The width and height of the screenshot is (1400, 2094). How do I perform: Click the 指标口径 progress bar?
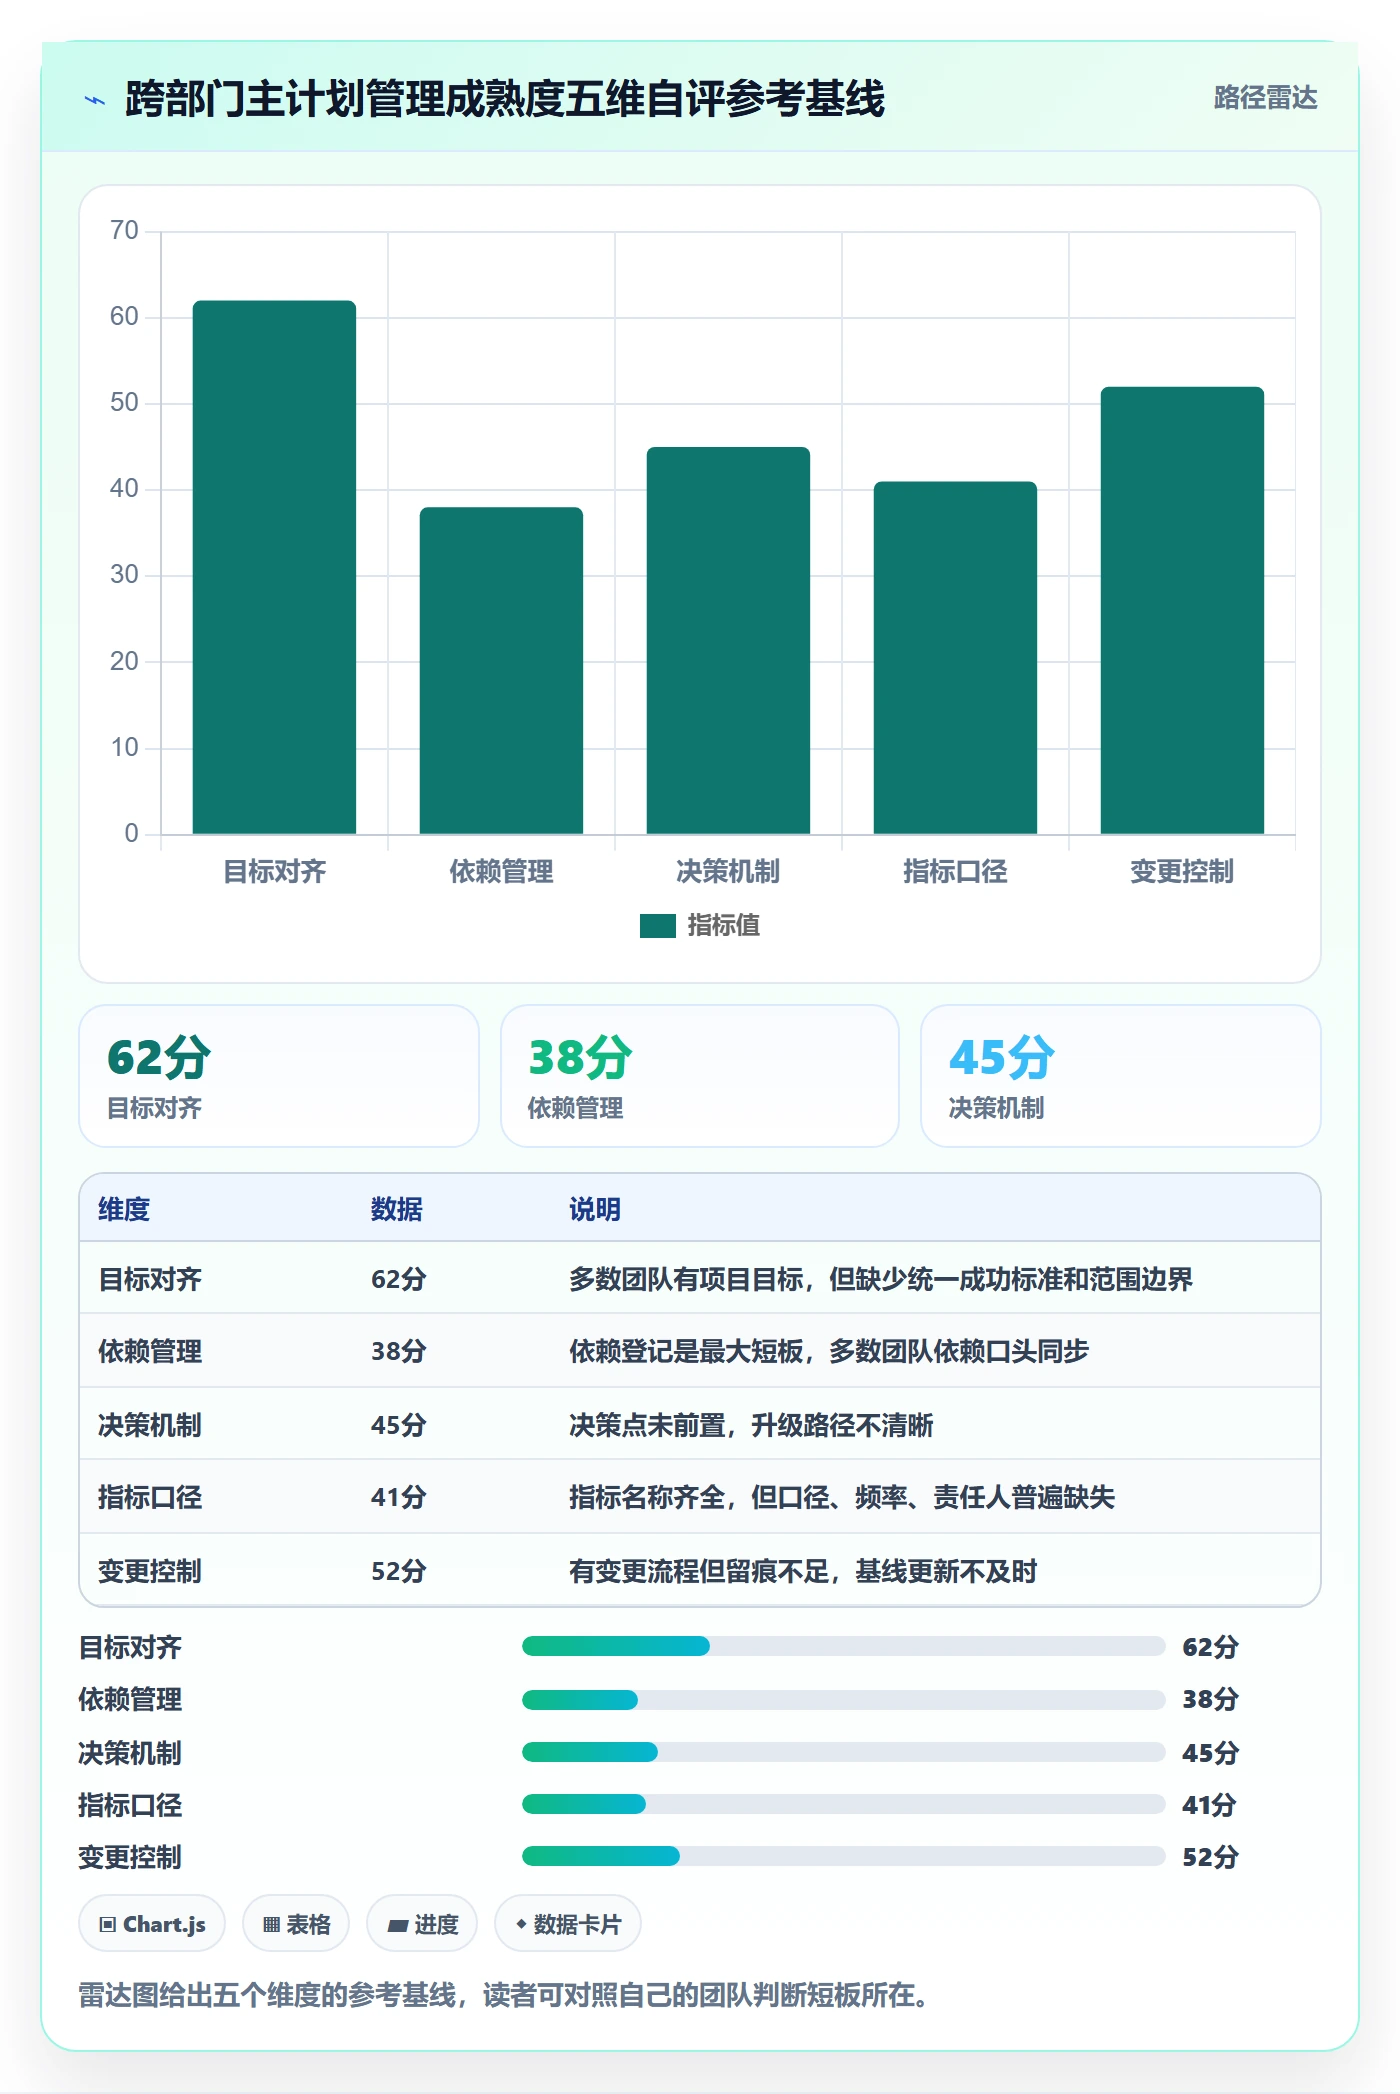click(x=844, y=1804)
